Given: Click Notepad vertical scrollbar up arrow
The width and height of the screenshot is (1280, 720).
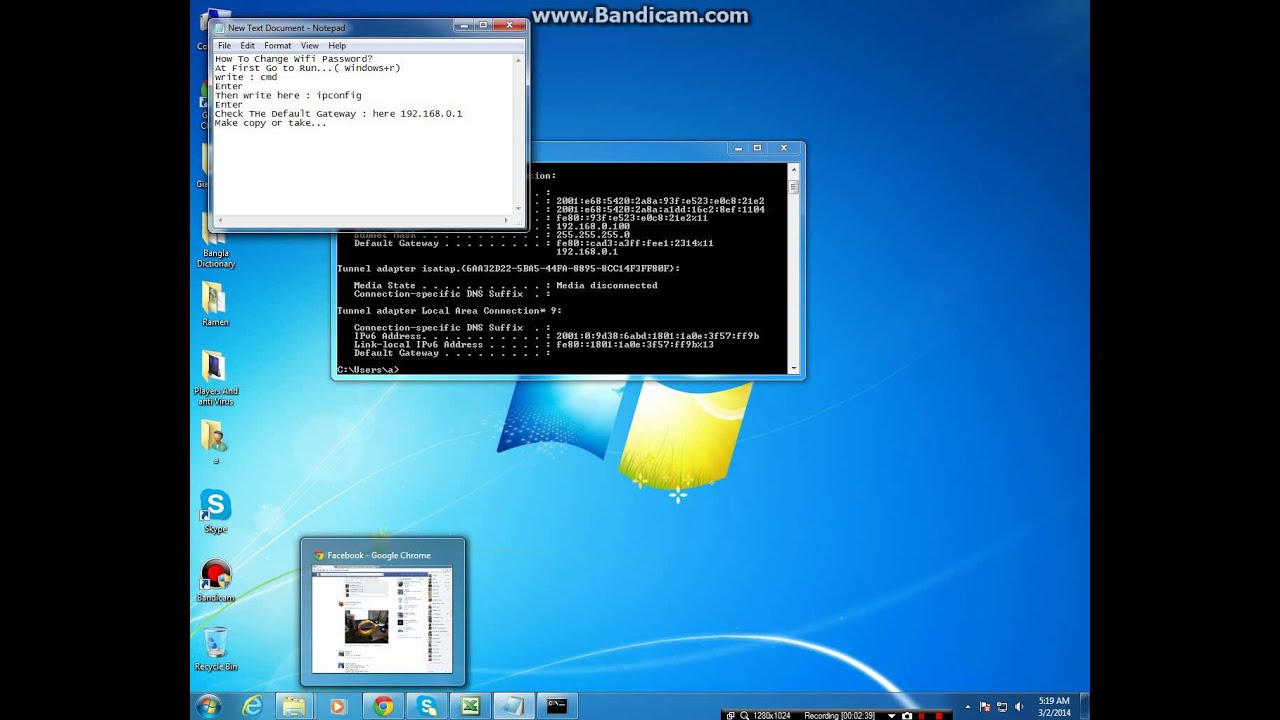Looking at the screenshot, I should coord(519,60).
